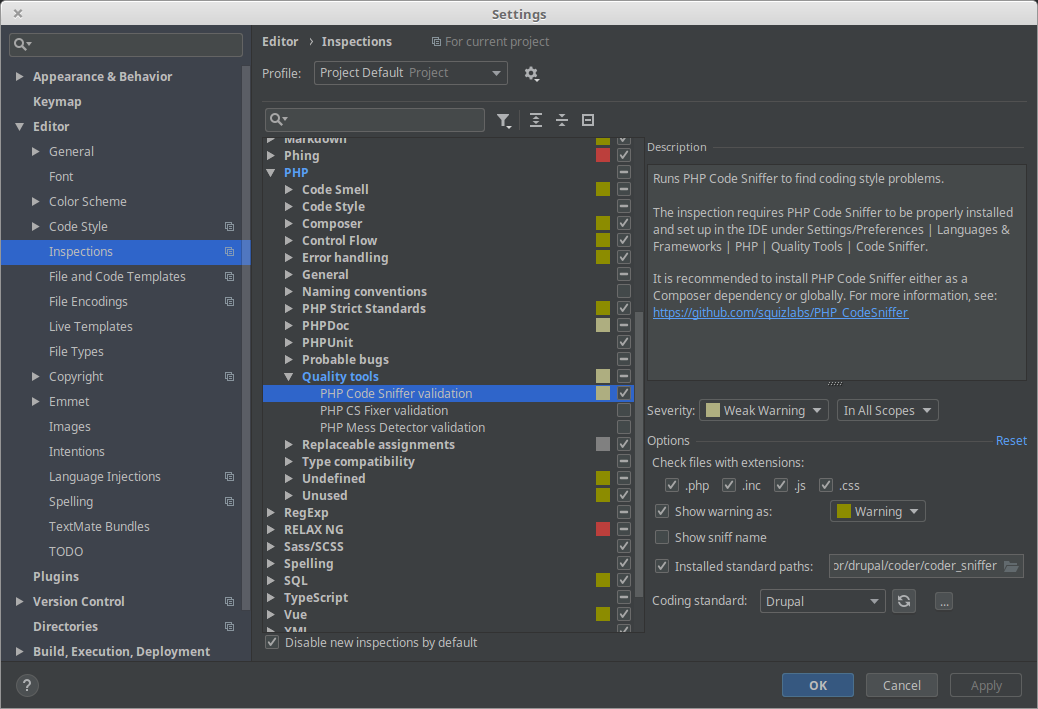
Task: Toggle the .php extension checkbox
Action: tap(671, 485)
